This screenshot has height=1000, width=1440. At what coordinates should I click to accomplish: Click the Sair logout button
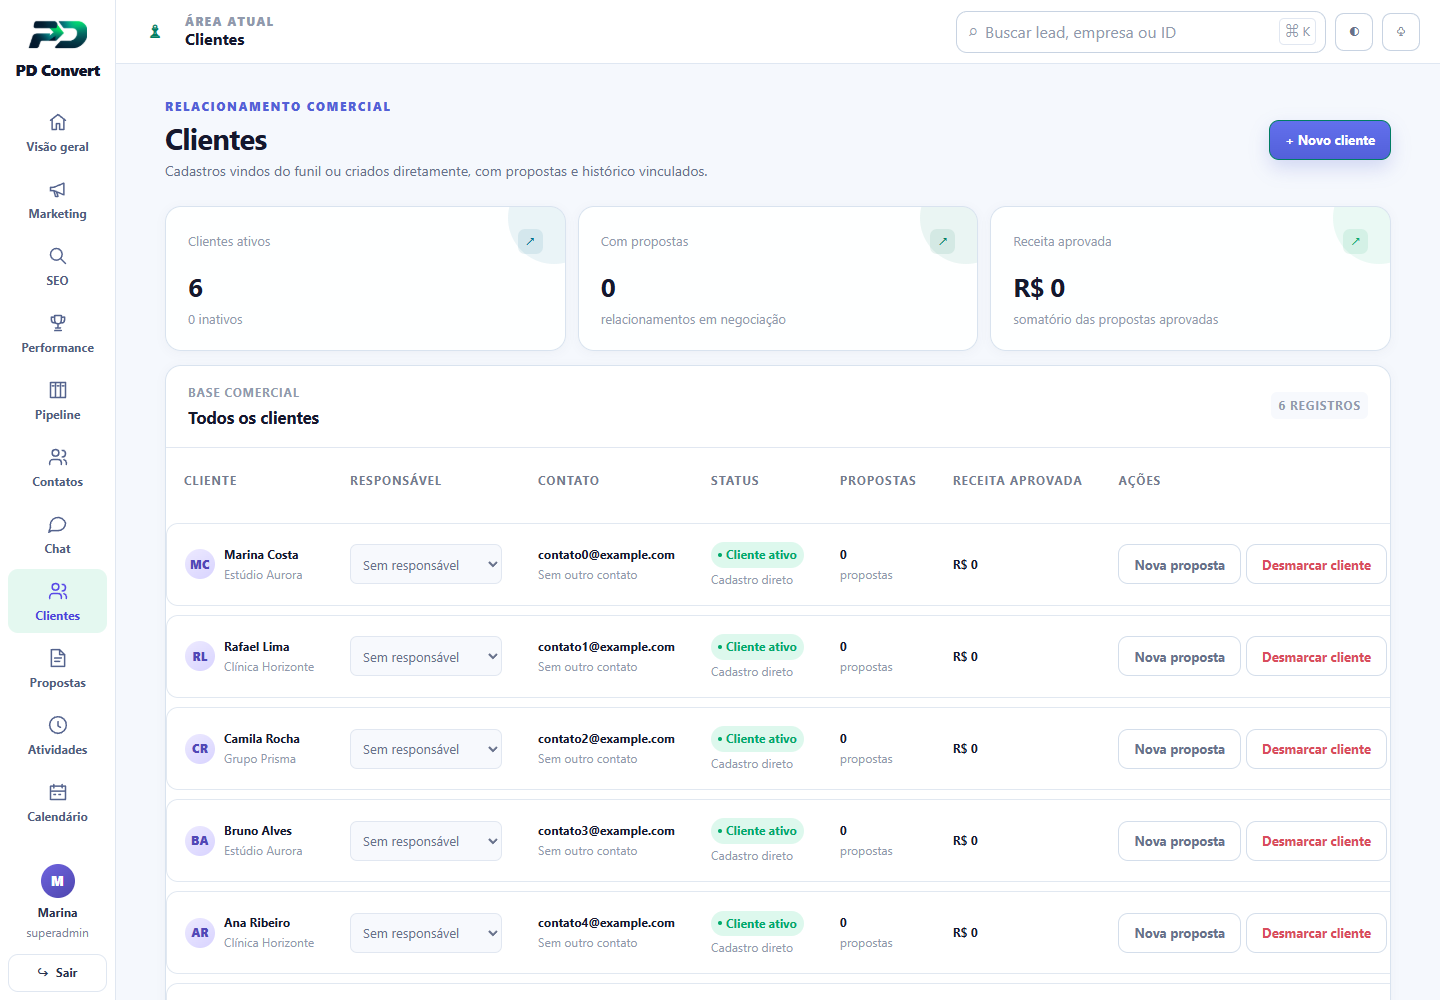(x=58, y=973)
